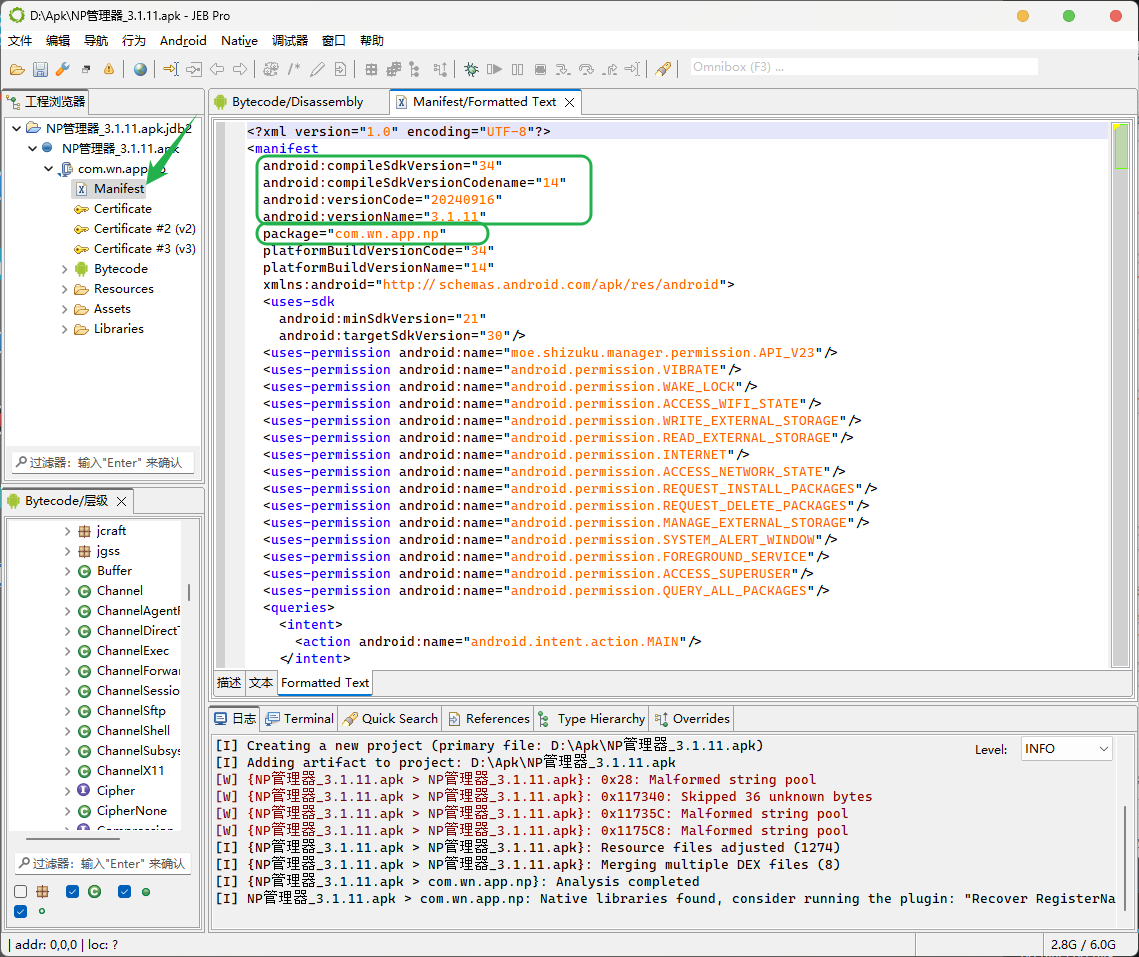Click the yellow warning notifications icon

[109, 69]
